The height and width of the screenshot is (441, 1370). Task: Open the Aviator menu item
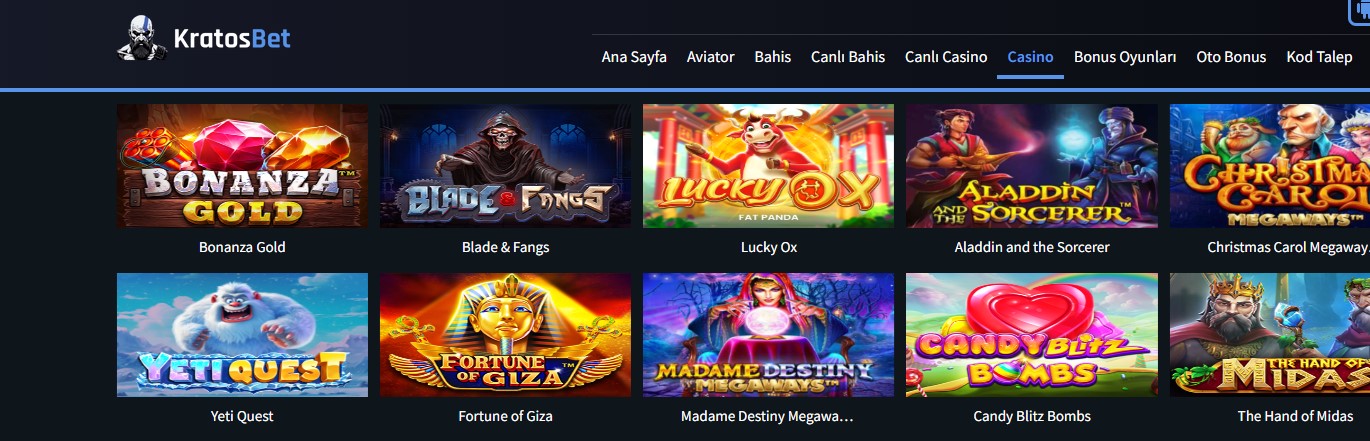click(710, 57)
